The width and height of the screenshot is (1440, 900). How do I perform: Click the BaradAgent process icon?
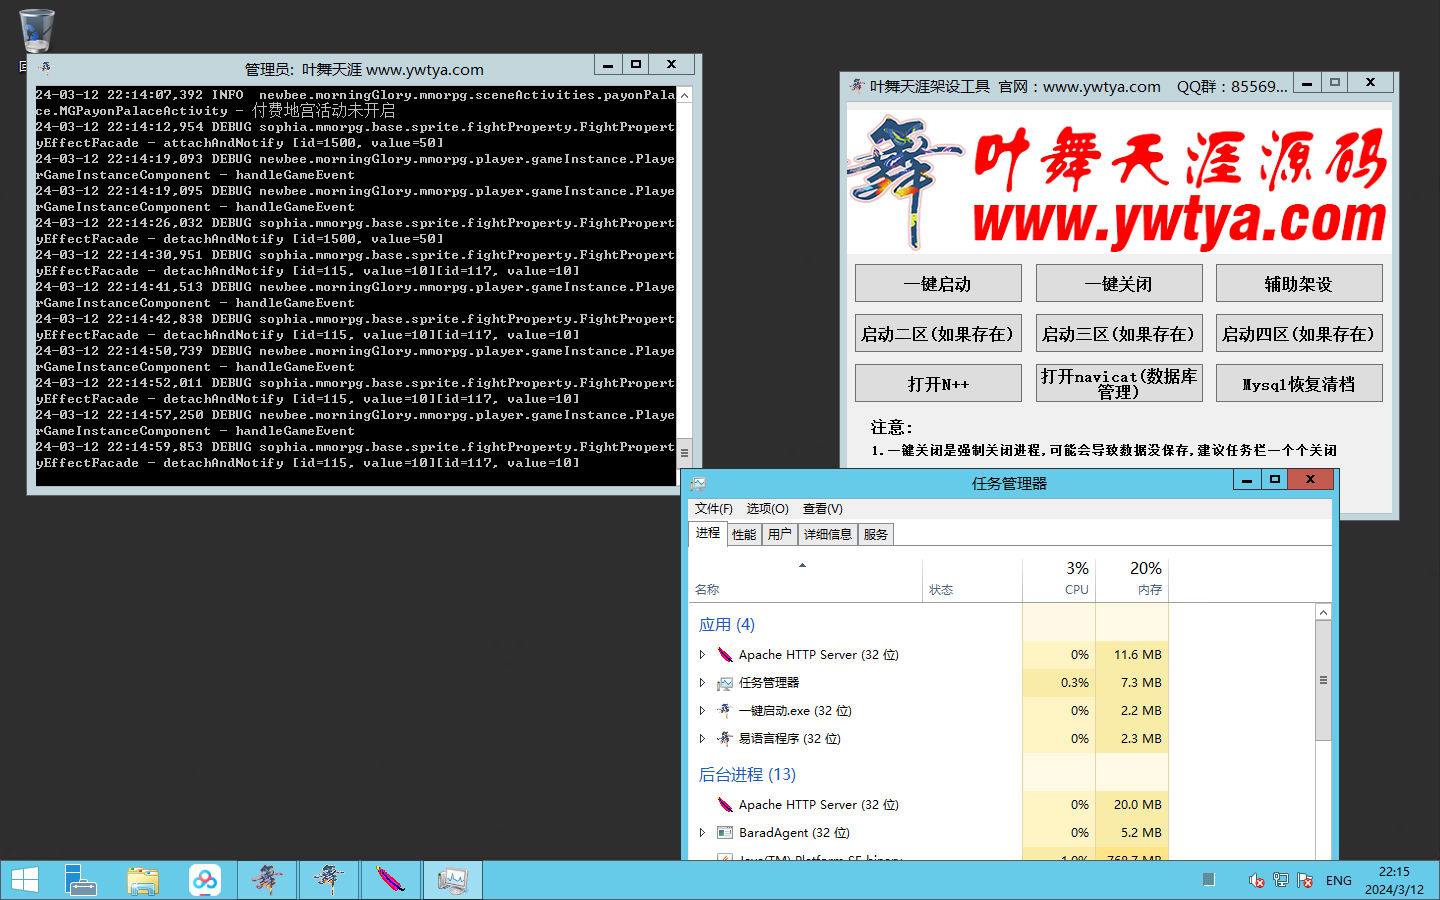click(x=725, y=833)
